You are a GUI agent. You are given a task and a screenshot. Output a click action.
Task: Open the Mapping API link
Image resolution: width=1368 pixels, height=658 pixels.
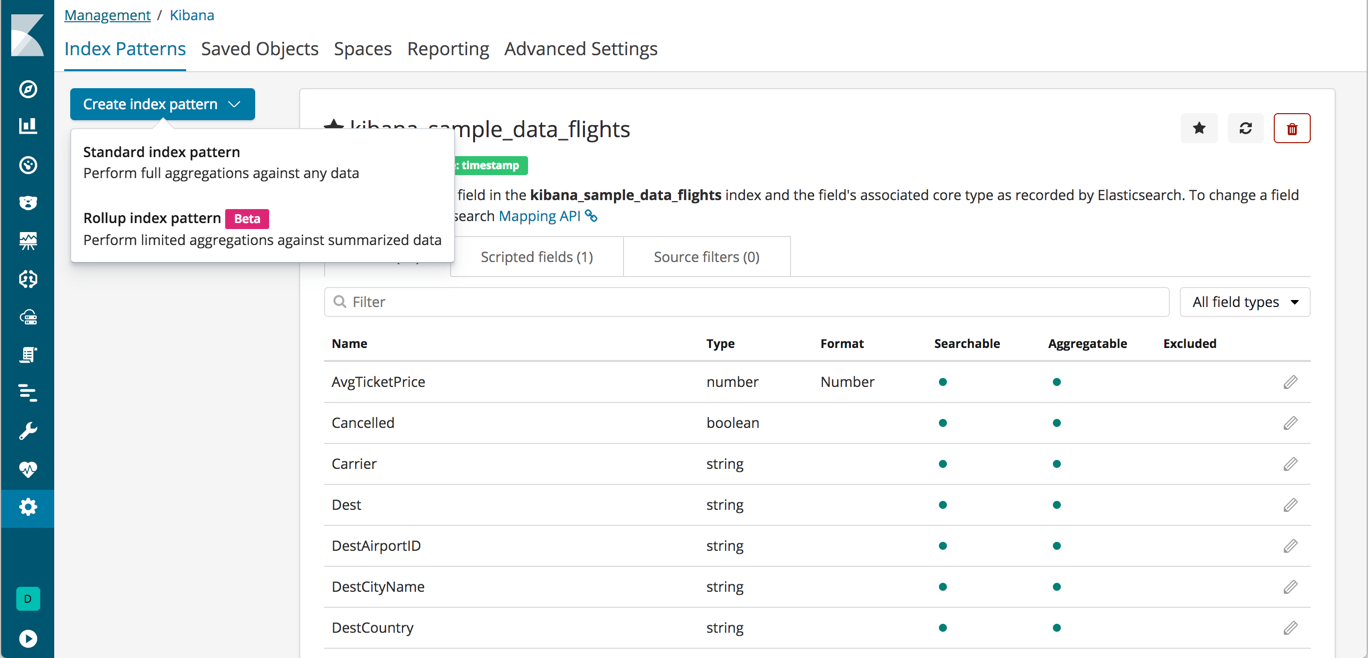pos(539,215)
